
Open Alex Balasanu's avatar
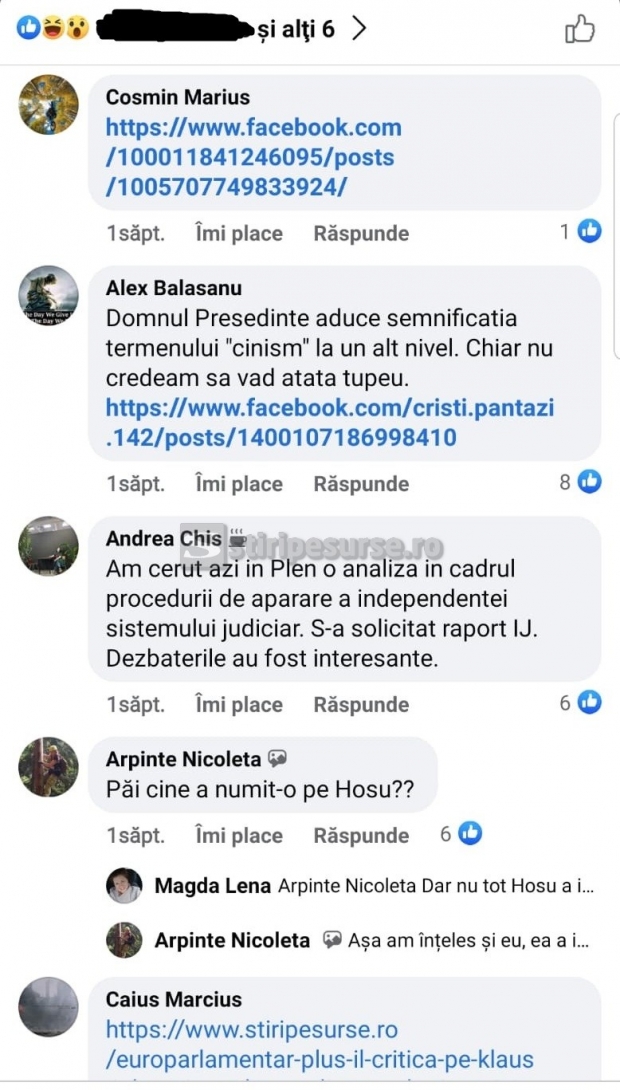click(x=48, y=295)
